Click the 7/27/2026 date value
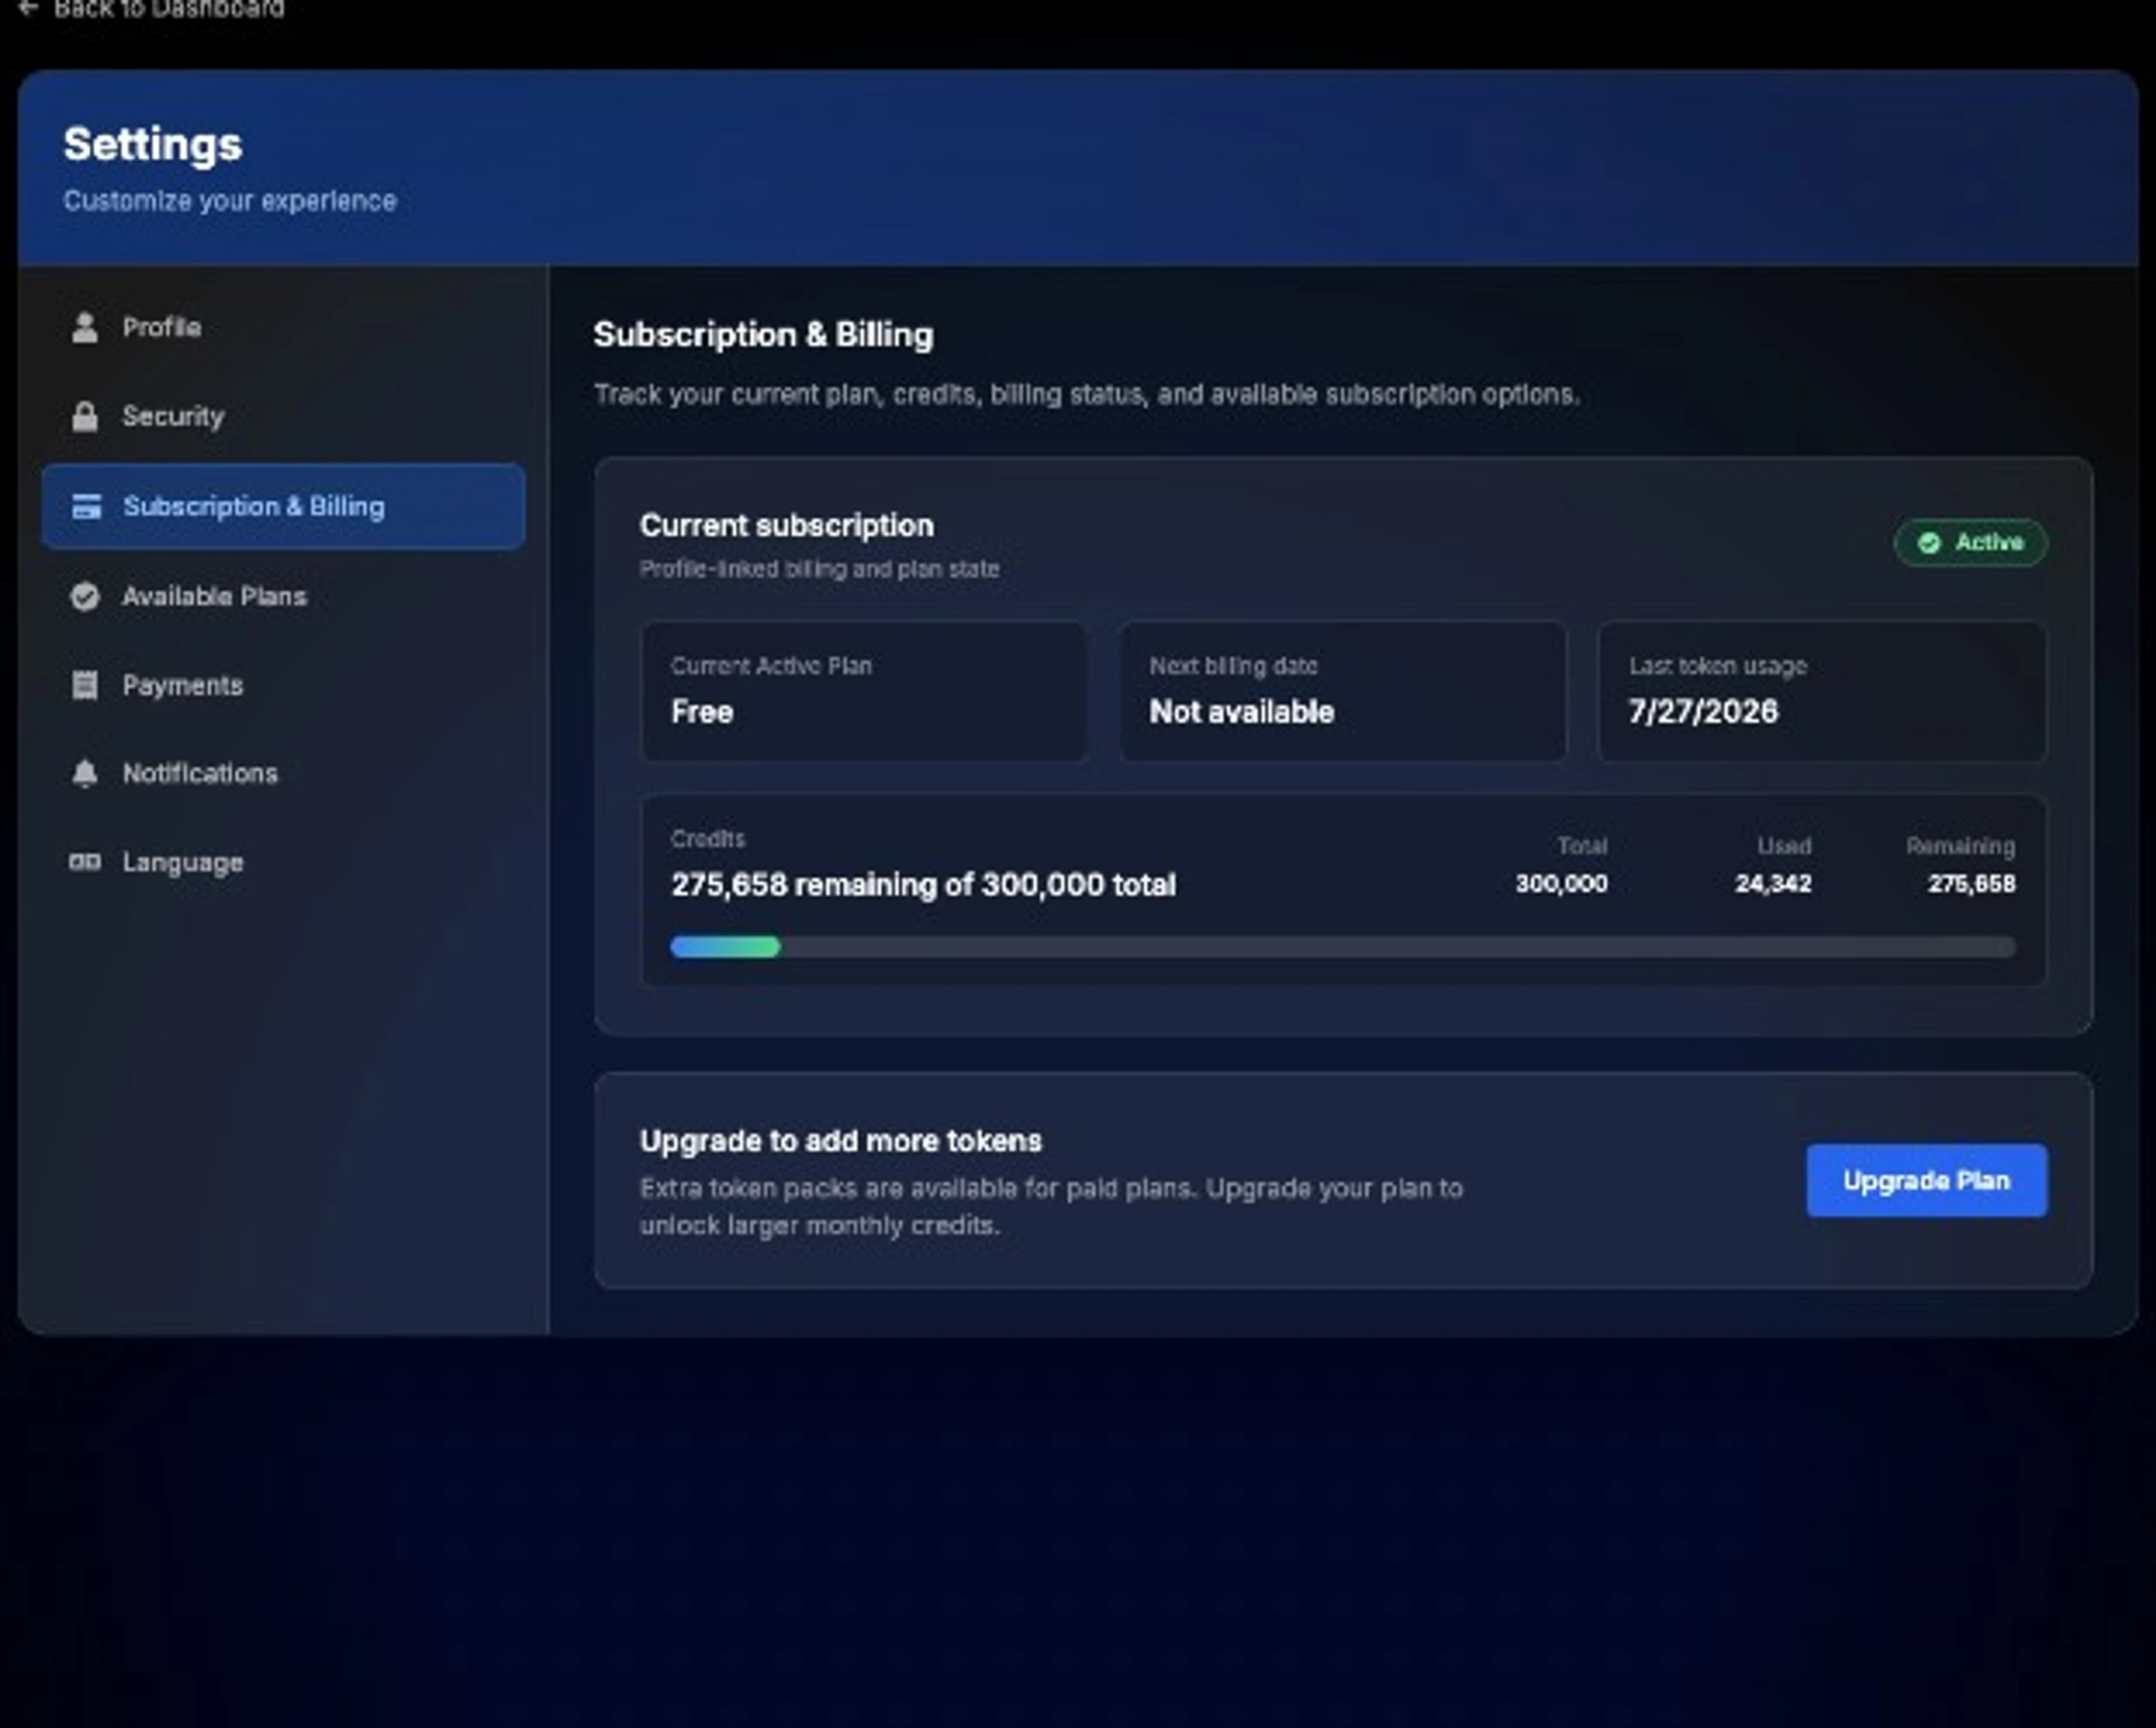This screenshot has height=1728, width=2156. click(1703, 711)
